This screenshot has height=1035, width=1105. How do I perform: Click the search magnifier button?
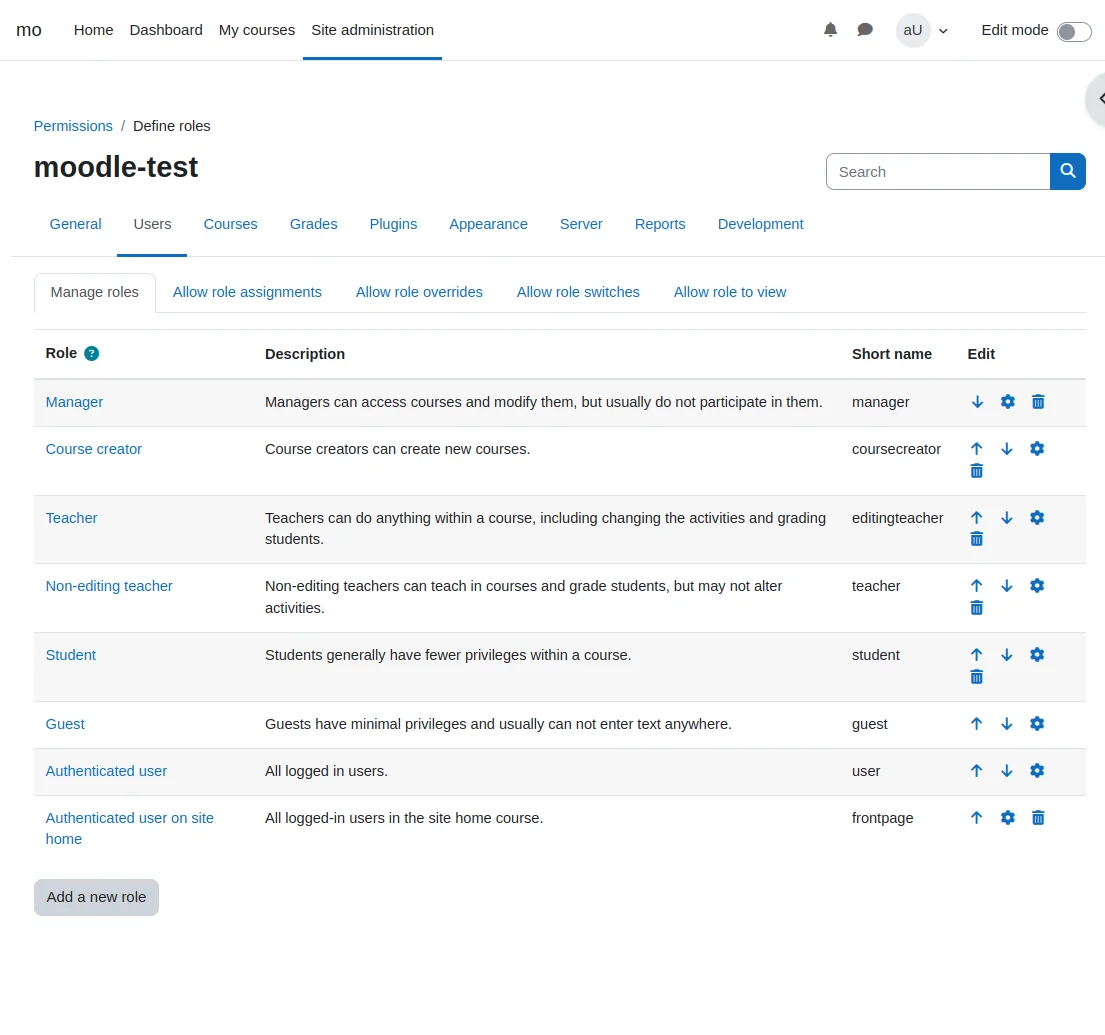point(1067,171)
